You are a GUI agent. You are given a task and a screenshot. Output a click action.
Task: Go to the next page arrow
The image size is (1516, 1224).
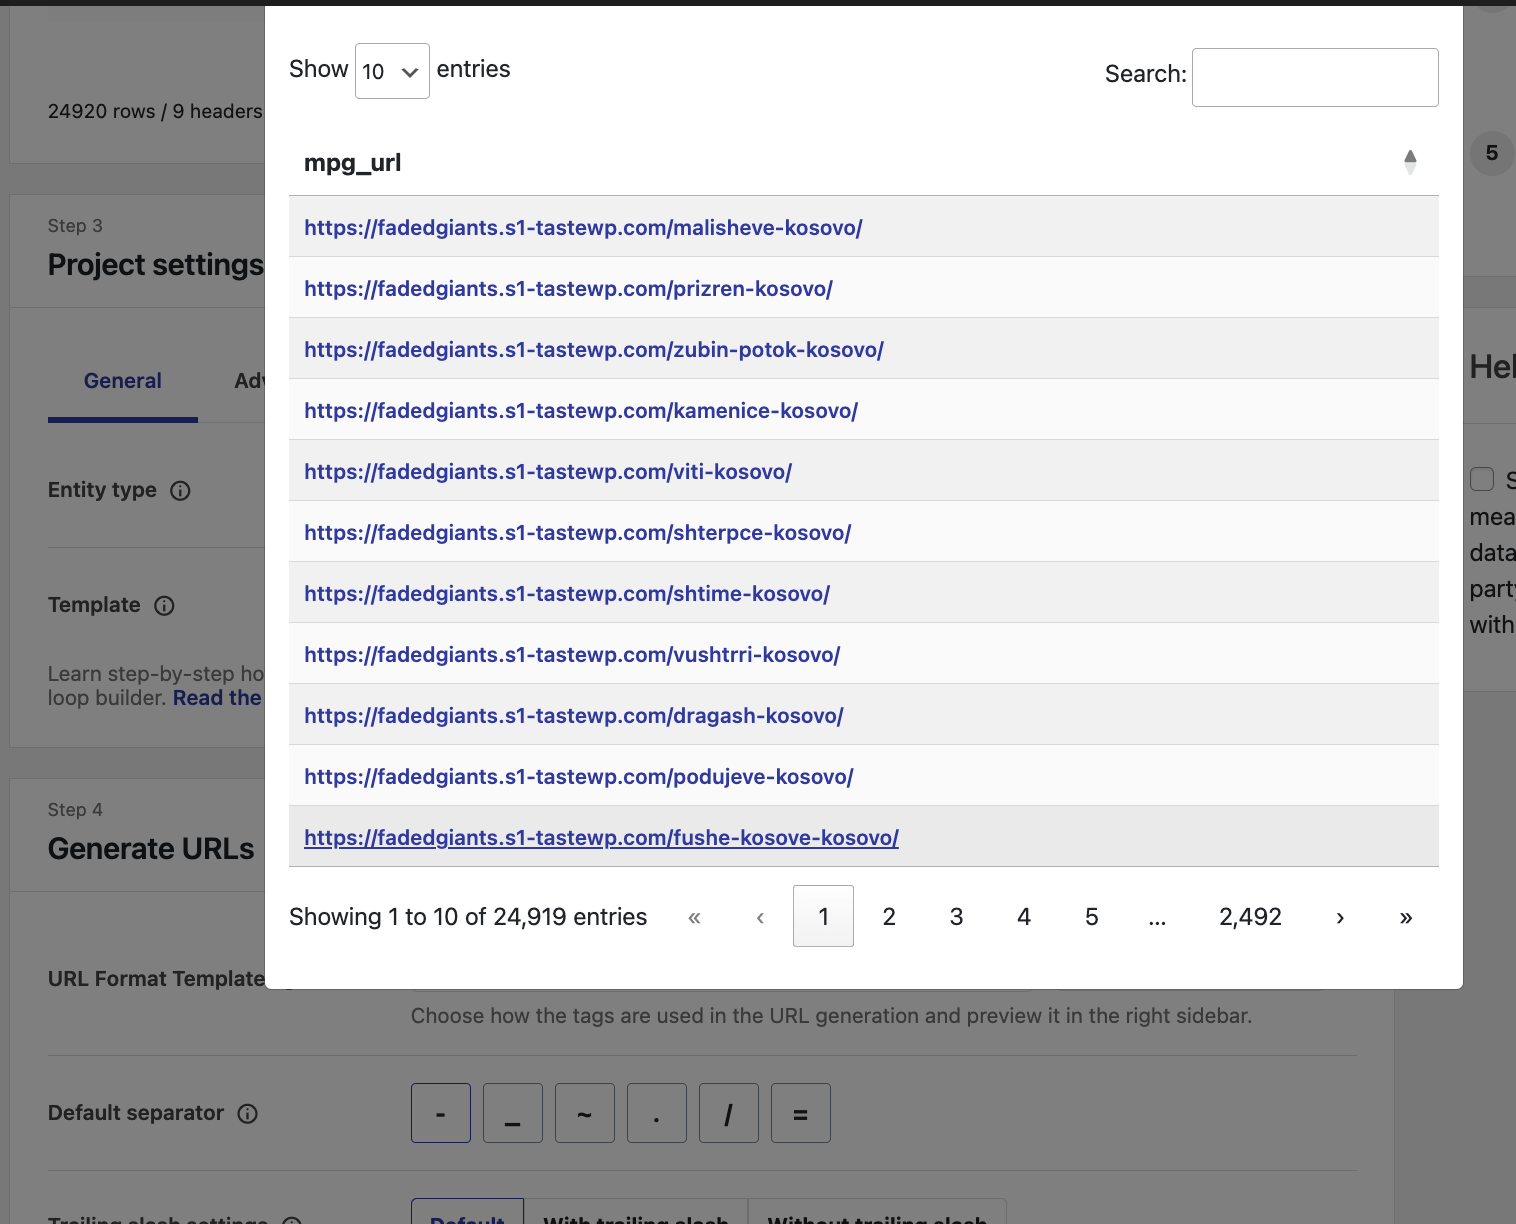point(1339,917)
